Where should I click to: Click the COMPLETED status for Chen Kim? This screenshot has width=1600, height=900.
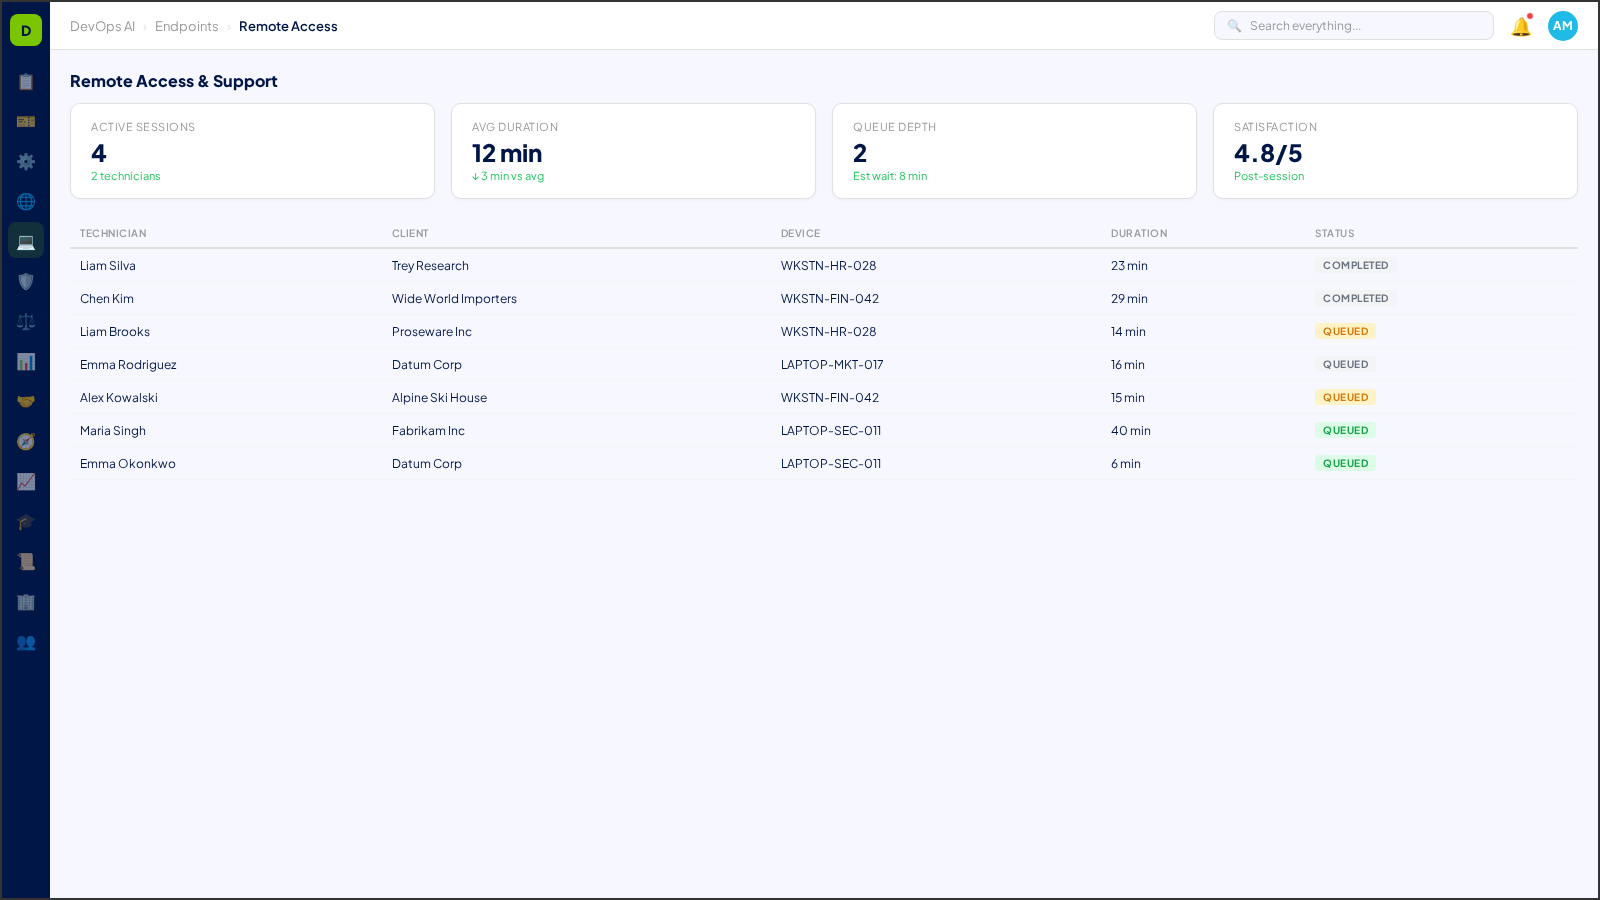(x=1355, y=298)
